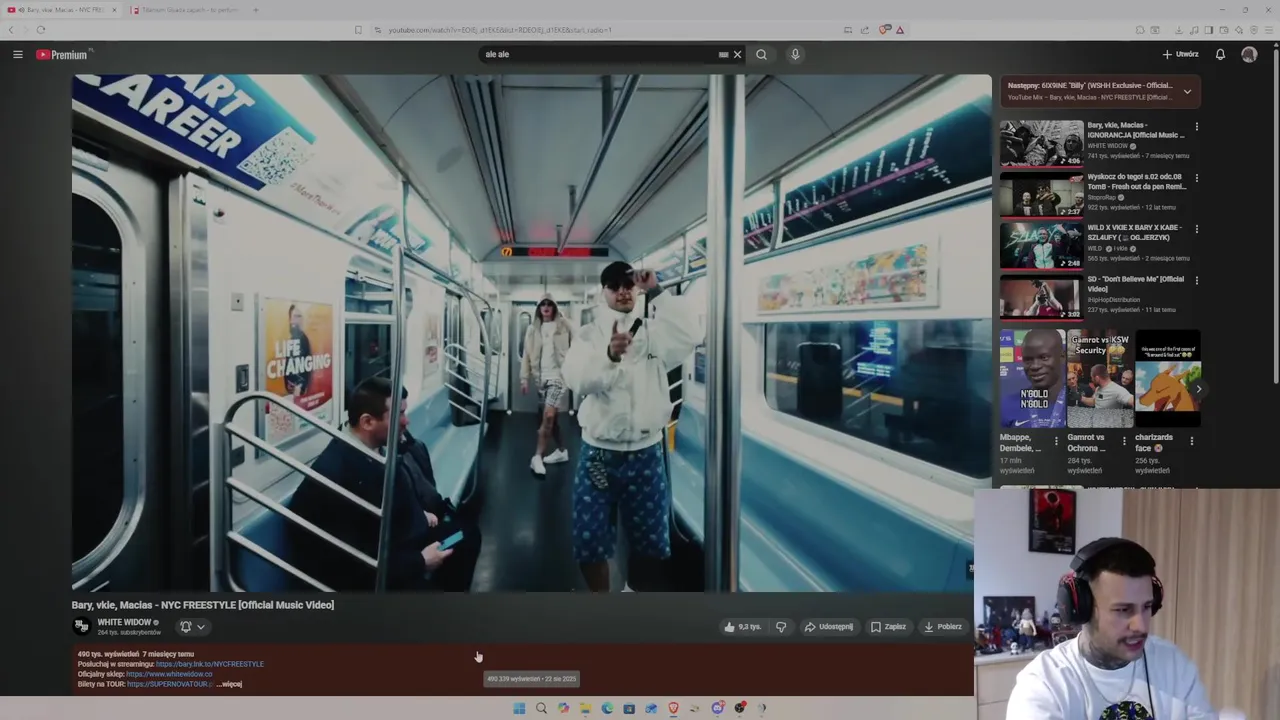Open Mbappe, Dembele short thumbnail
Screen dimensions: 1280x720
tap(1033, 379)
